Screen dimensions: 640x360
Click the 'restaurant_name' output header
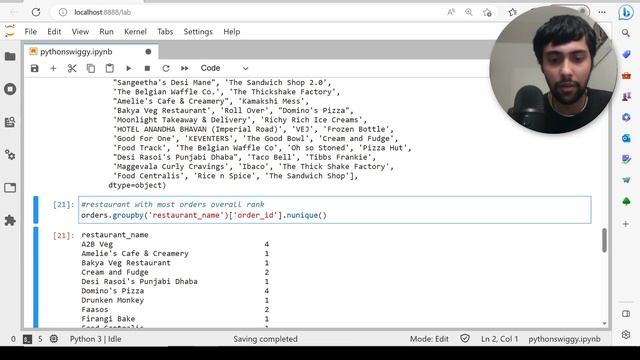(x=115, y=235)
